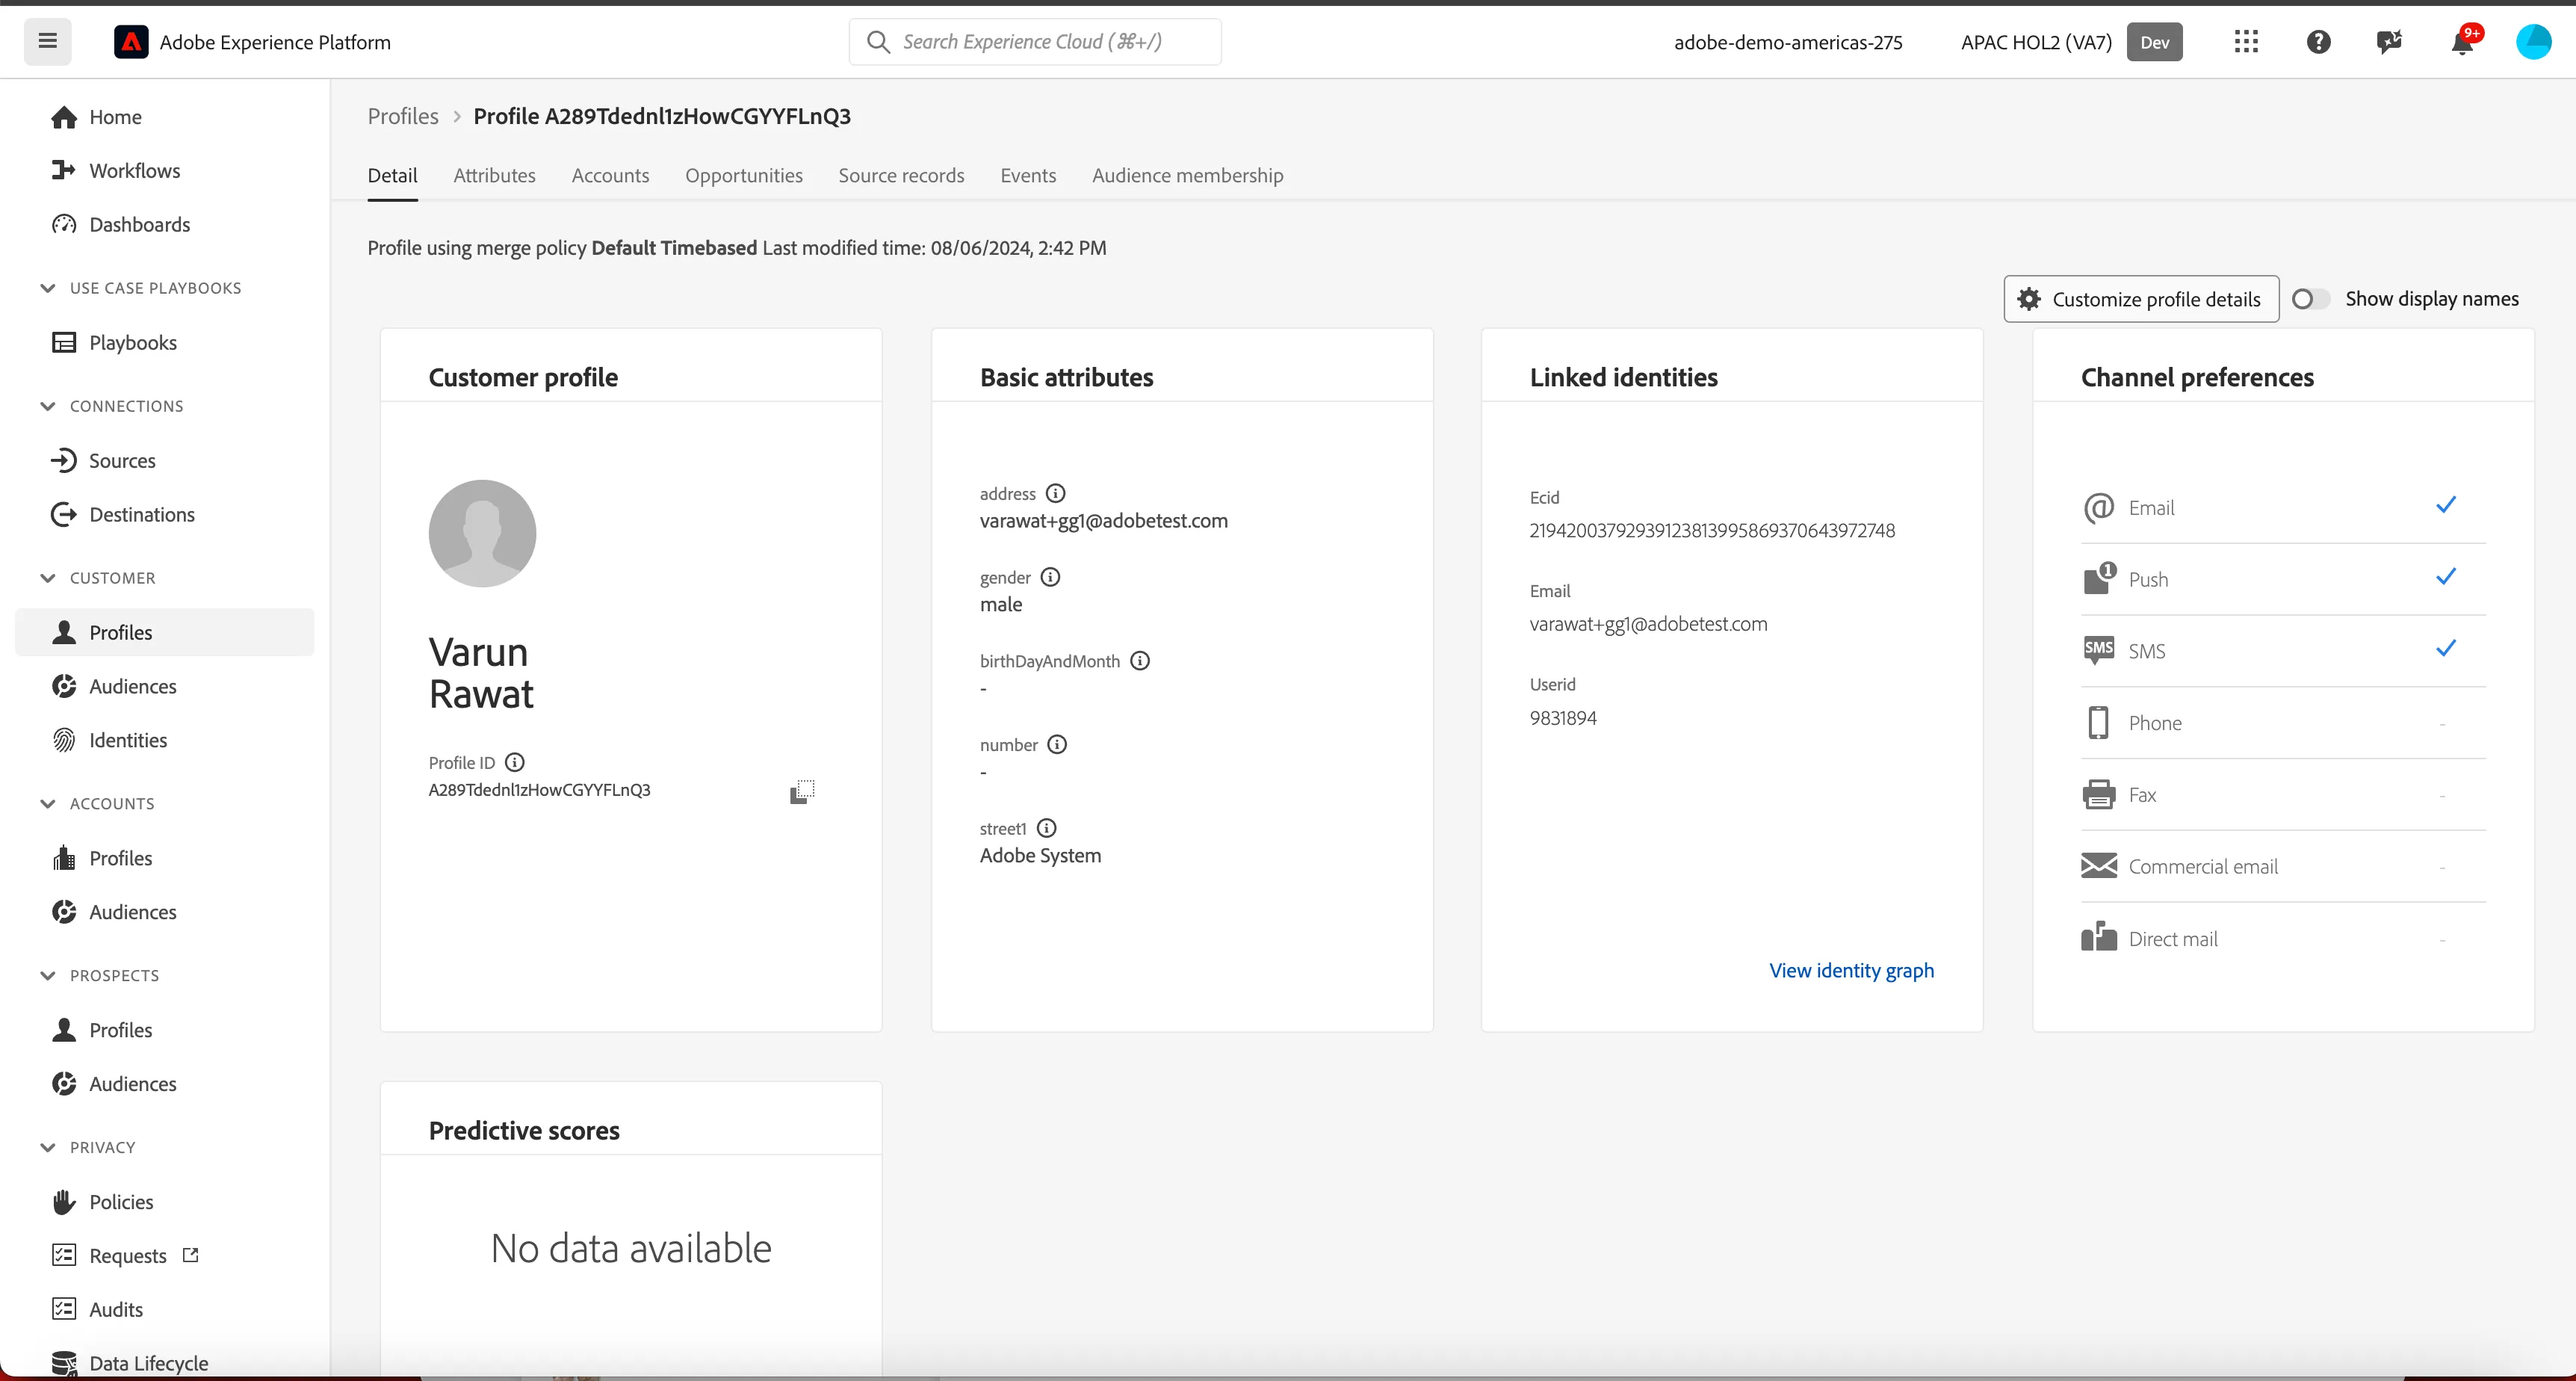The height and width of the screenshot is (1381, 2576).
Task: Collapse the Accounts section
Action: 47,803
